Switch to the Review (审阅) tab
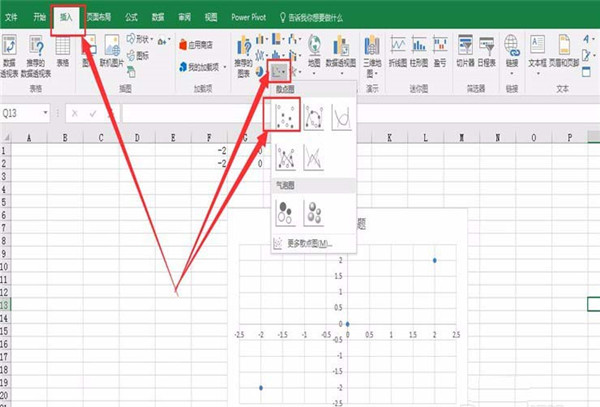 [184, 17]
